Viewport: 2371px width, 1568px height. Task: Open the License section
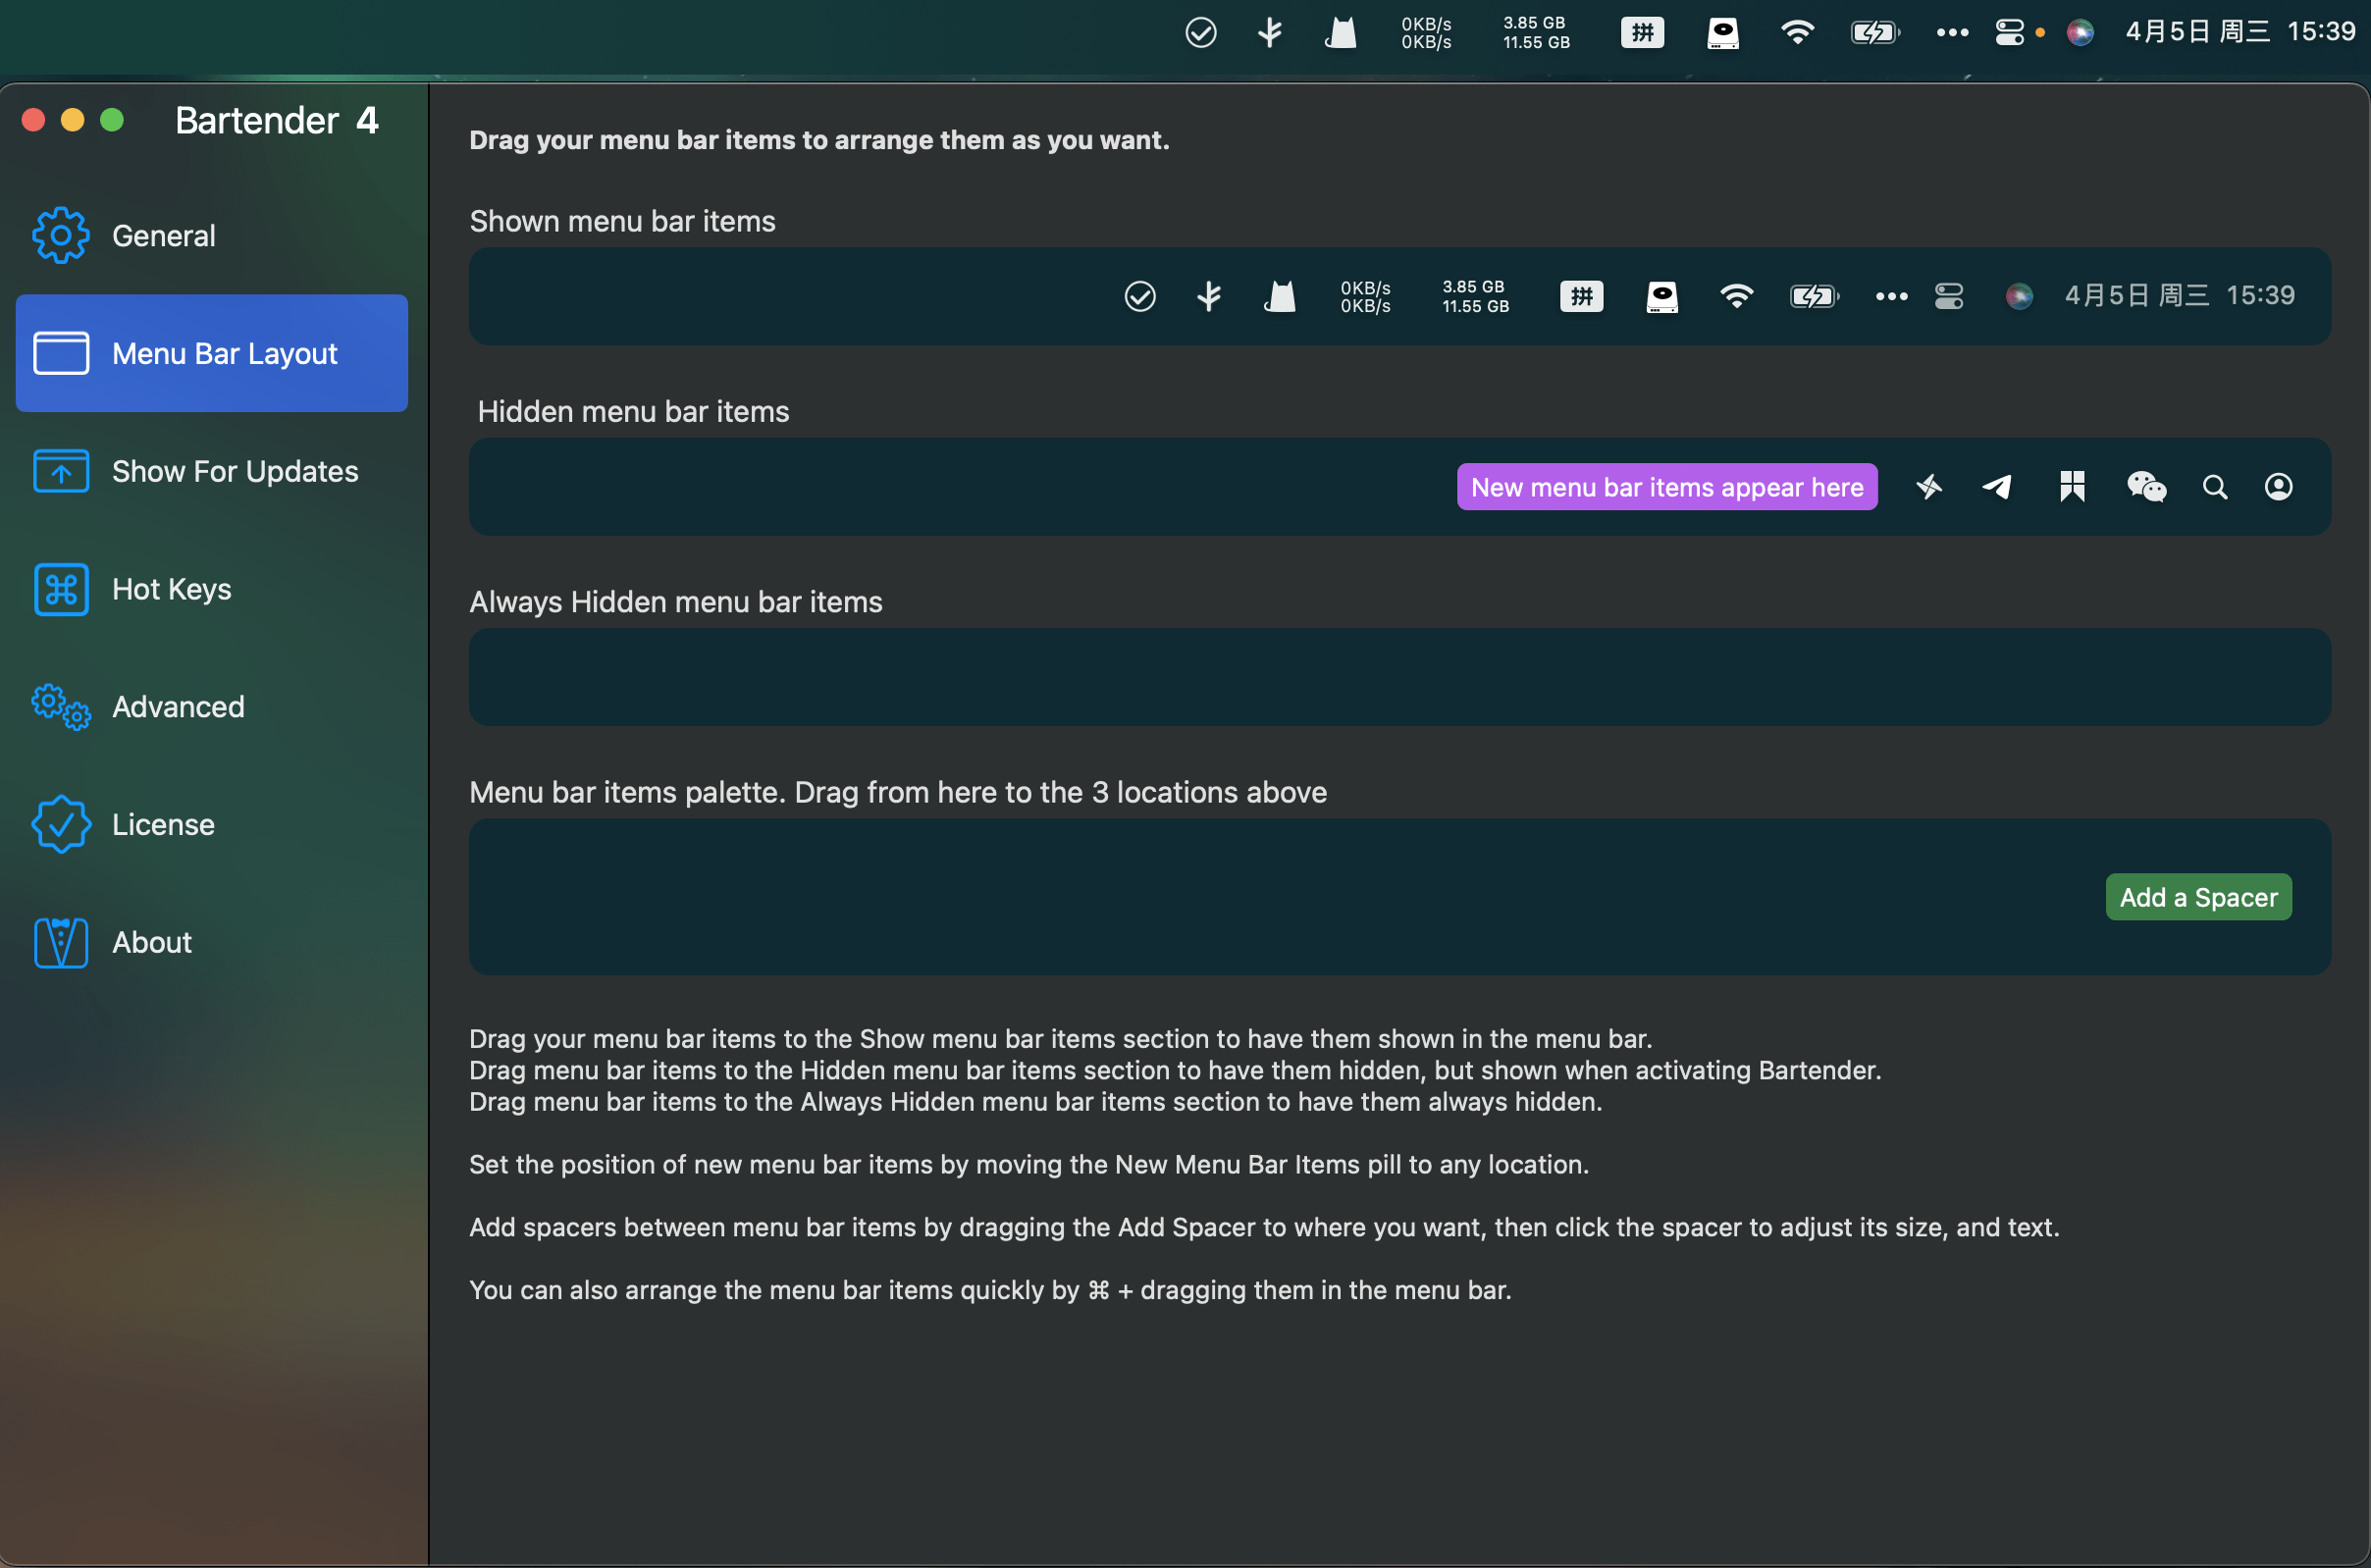pyautogui.click(x=212, y=824)
